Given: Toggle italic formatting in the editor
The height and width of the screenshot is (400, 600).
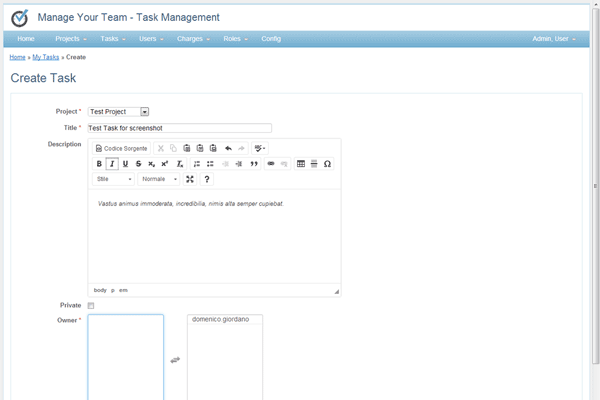Looking at the screenshot, I should pyautogui.click(x=112, y=164).
